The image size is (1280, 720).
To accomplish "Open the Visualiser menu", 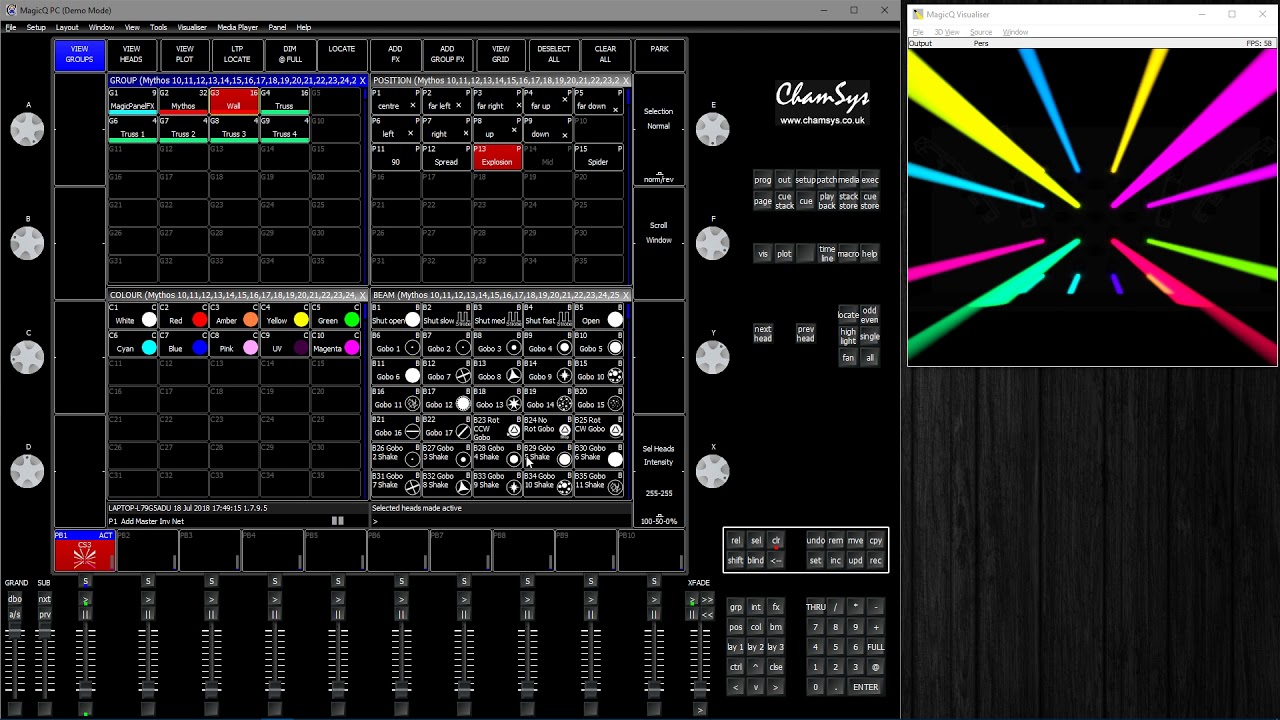I will pos(192,27).
